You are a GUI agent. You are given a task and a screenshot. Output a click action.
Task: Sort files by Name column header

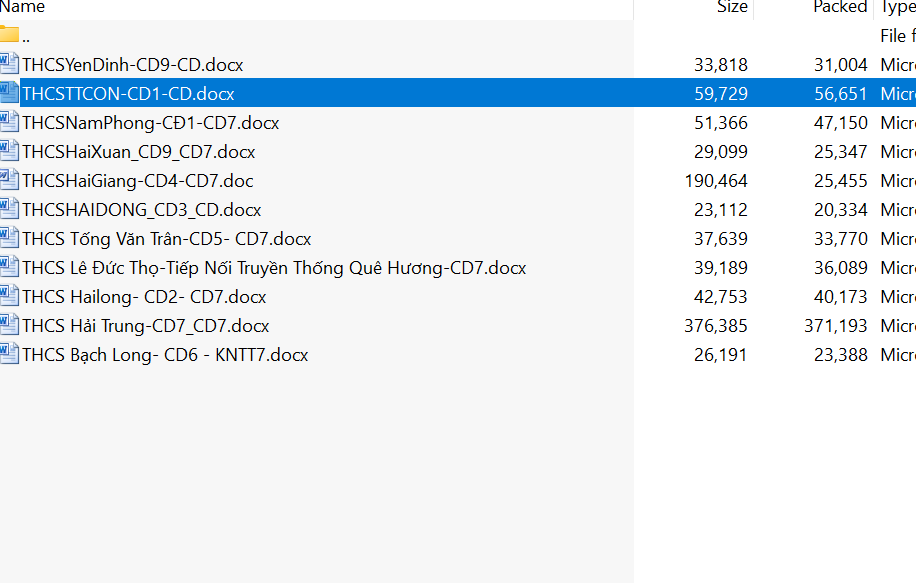click(23, 7)
